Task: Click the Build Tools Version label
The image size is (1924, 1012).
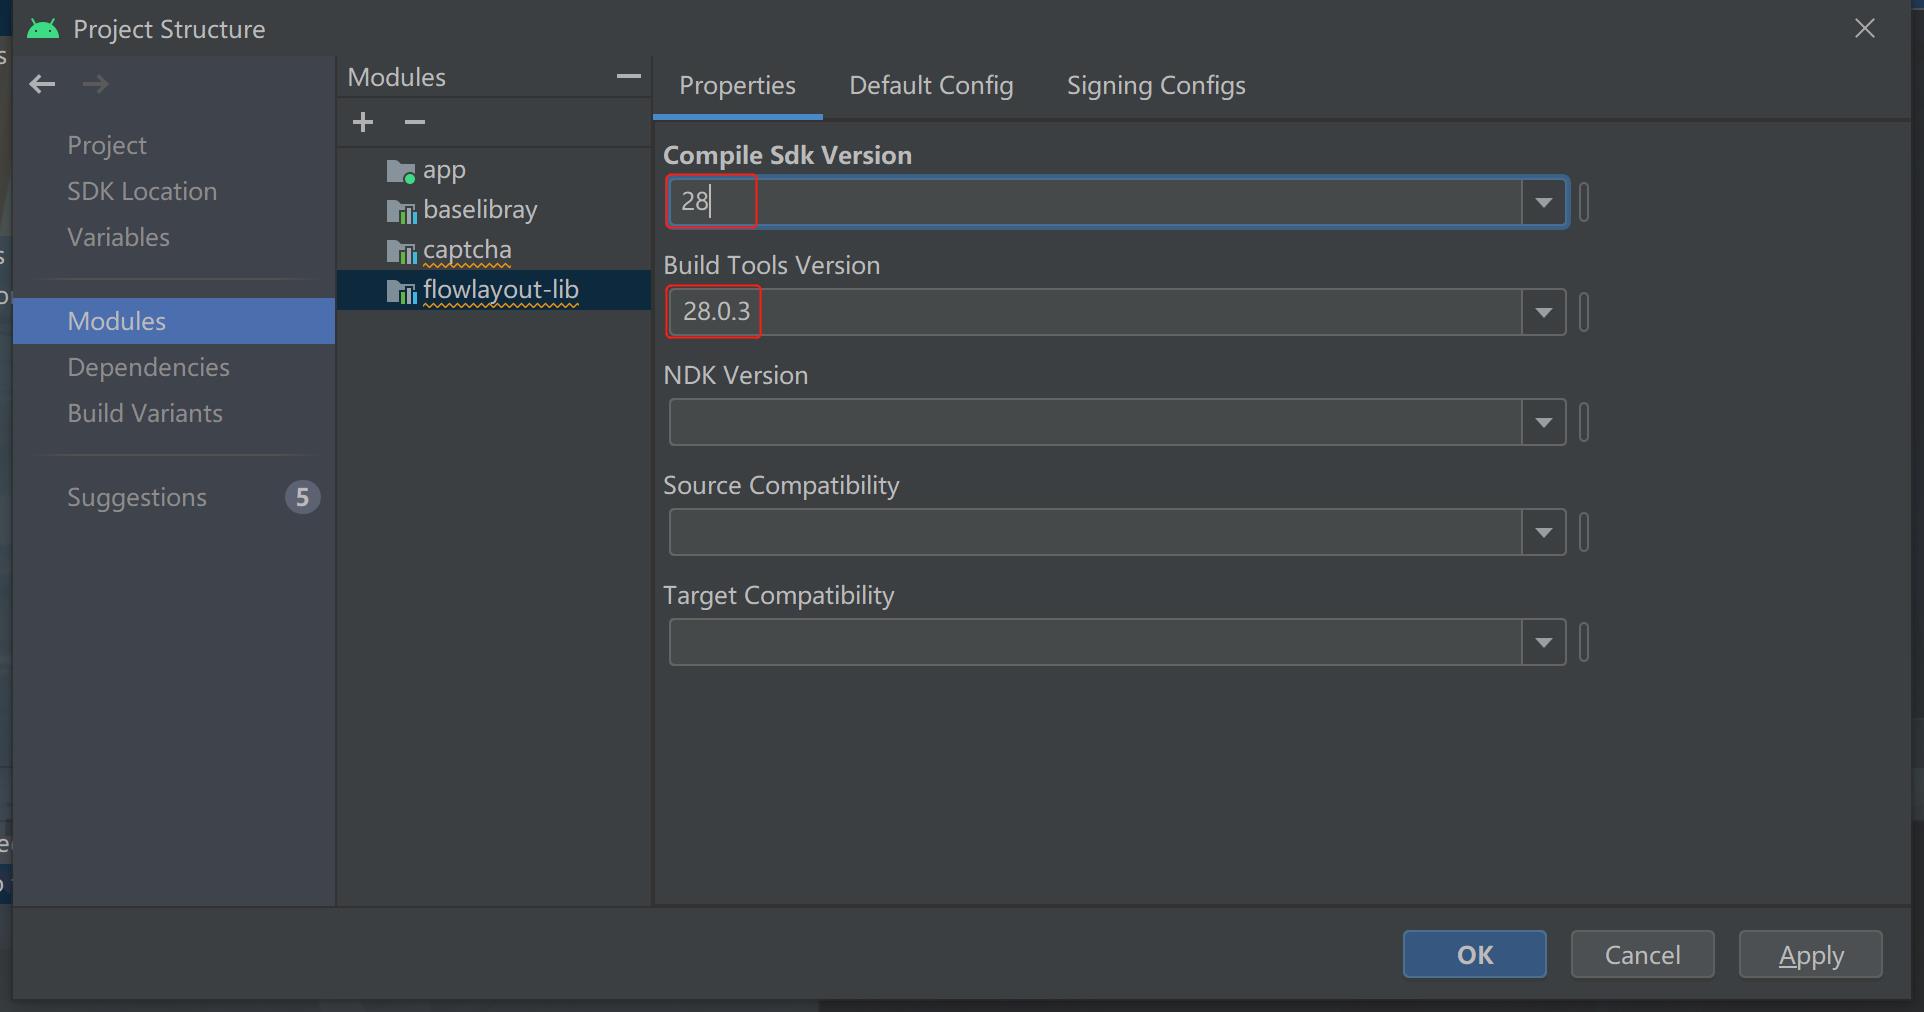Action: (x=772, y=266)
